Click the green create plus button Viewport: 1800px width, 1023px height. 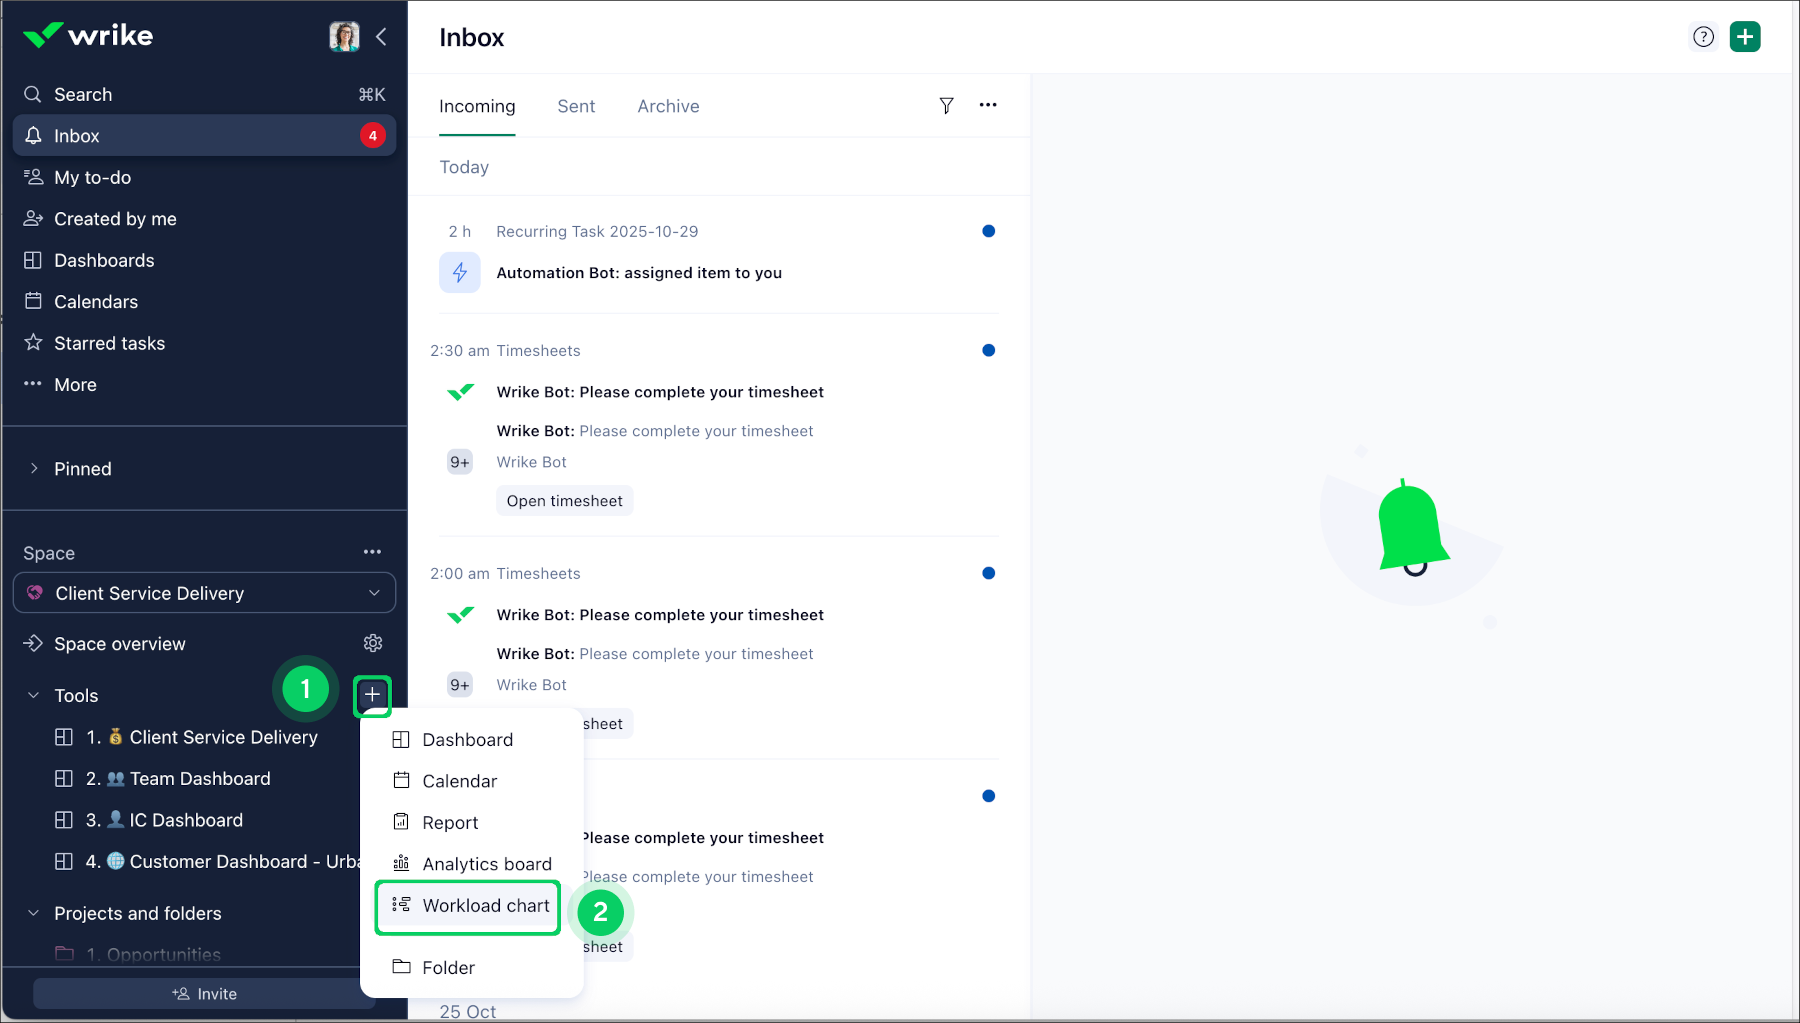[1745, 37]
